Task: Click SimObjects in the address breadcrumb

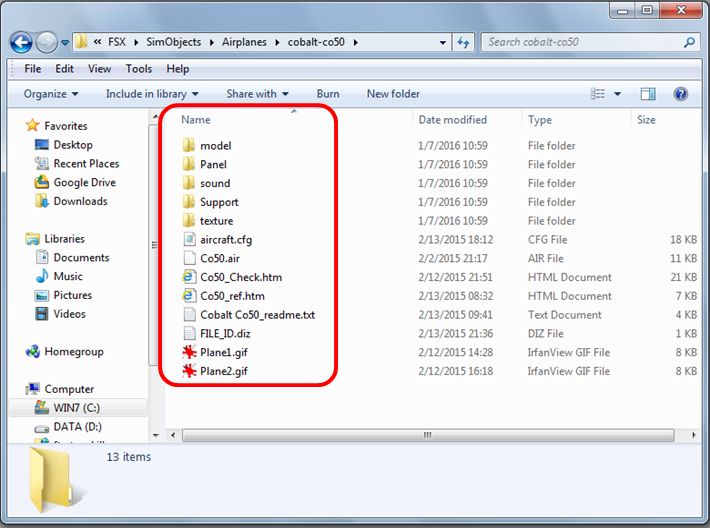Action: (173, 42)
